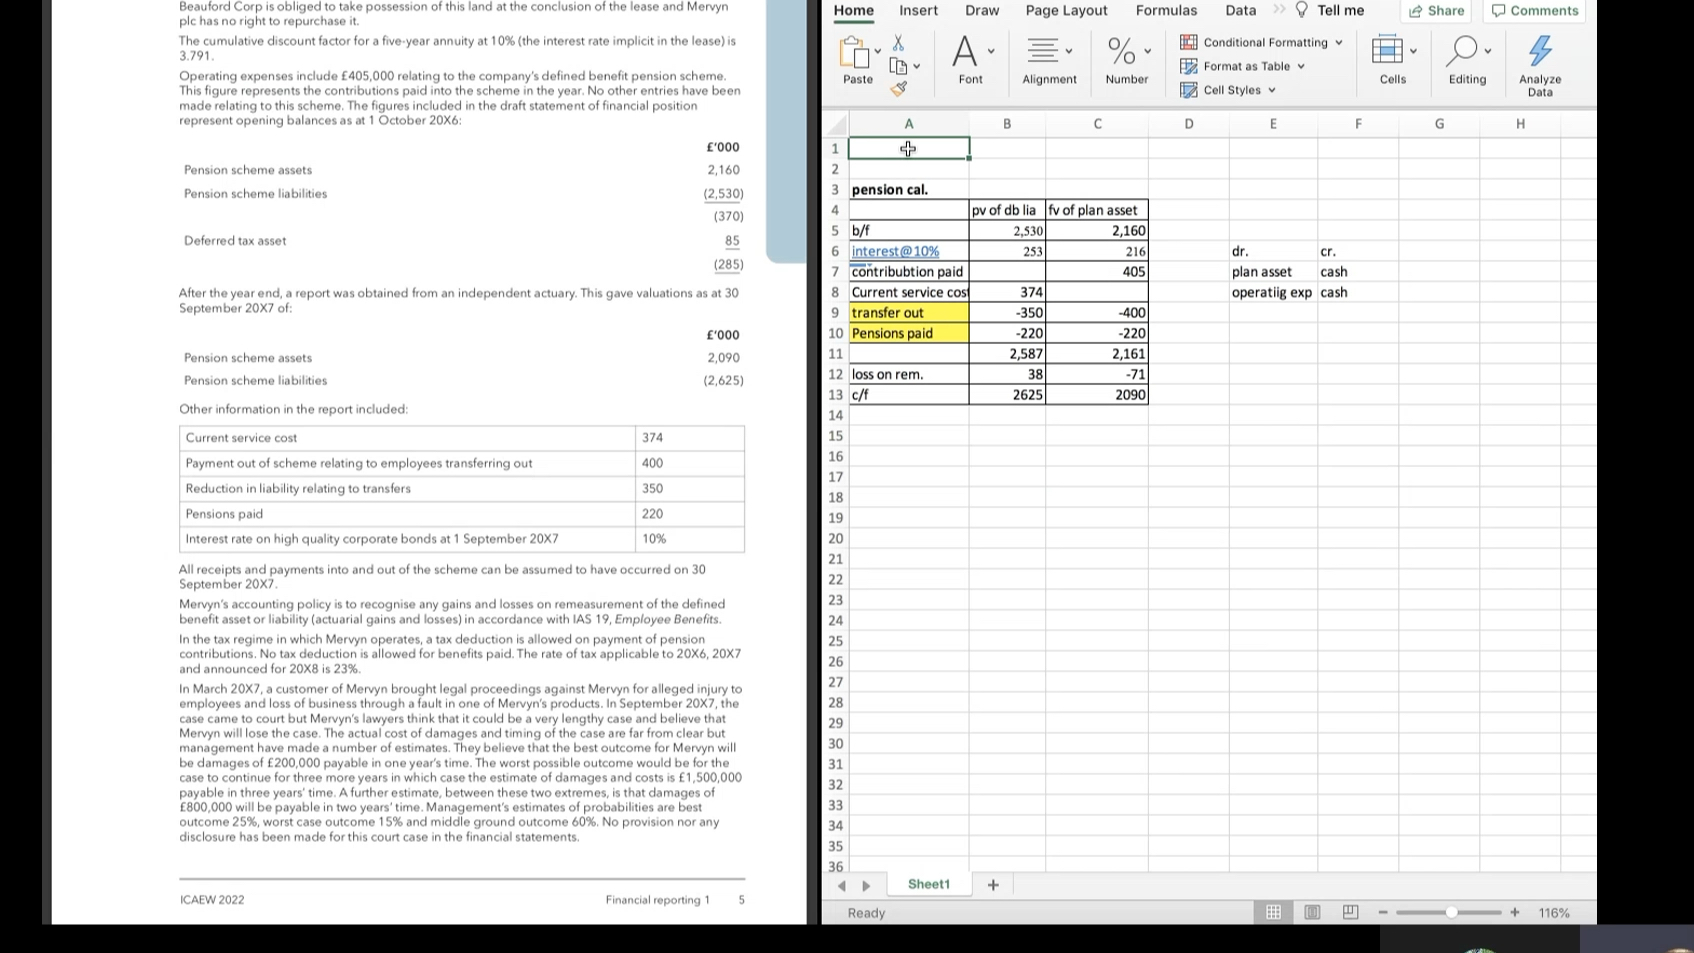The image size is (1694, 953).
Task: Click the Select All corner triangle
Action: coord(836,125)
